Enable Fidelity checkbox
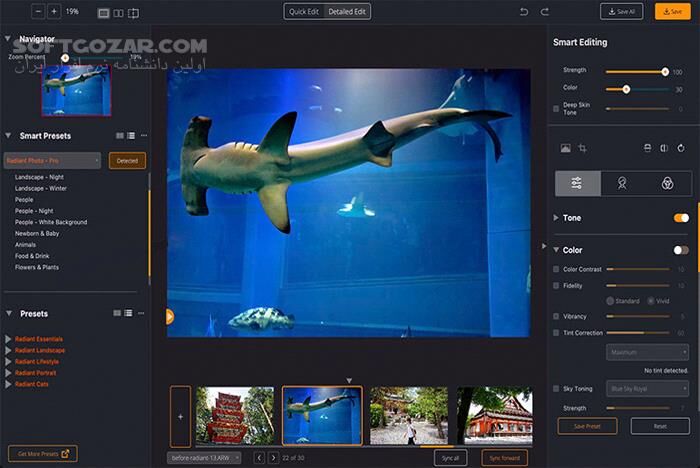Viewport: 700px width, 468px height. click(556, 286)
